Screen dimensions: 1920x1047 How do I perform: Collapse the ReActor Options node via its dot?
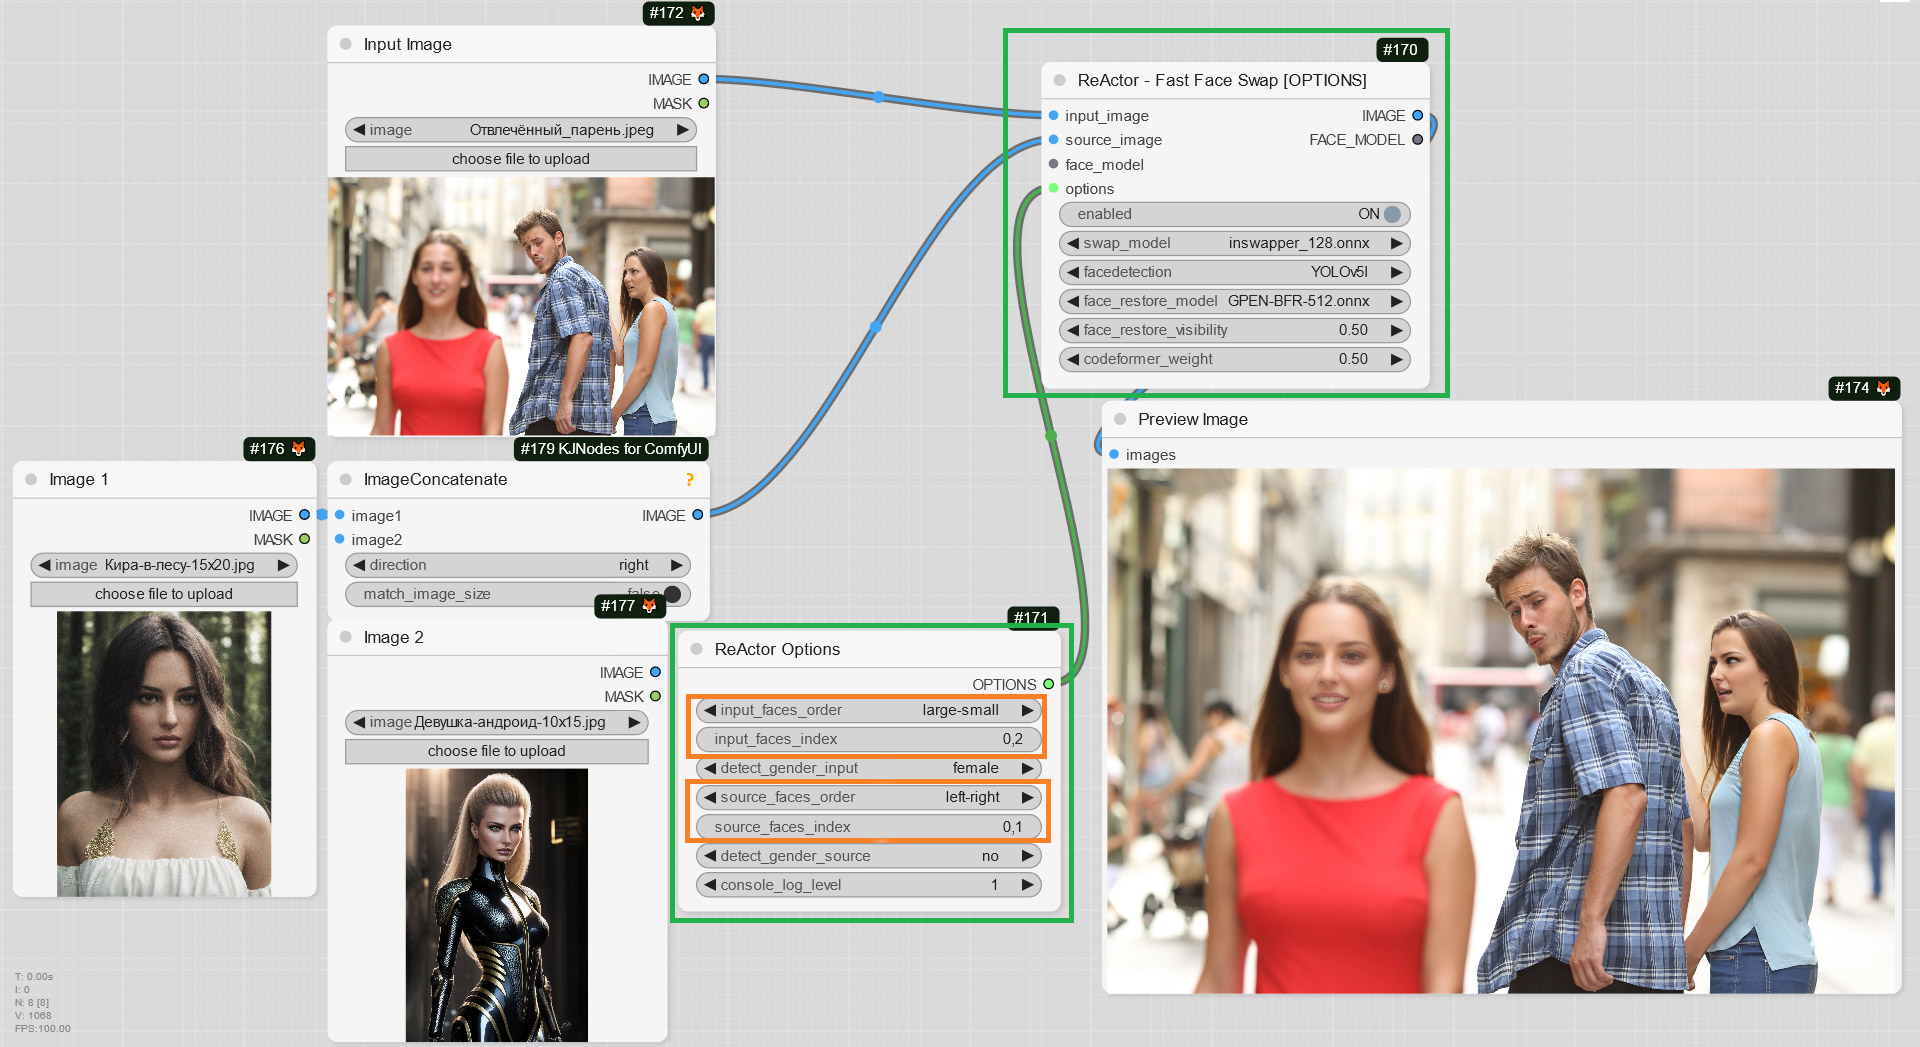pos(697,649)
